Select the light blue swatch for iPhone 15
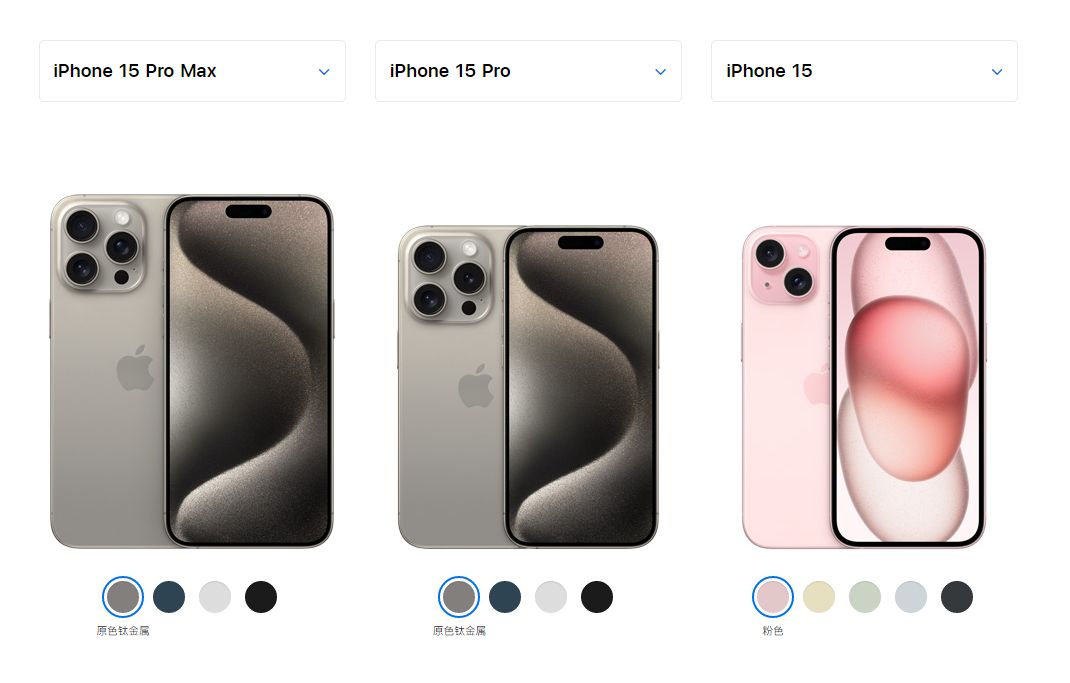This screenshot has height=683, width=1070. pos(911,597)
